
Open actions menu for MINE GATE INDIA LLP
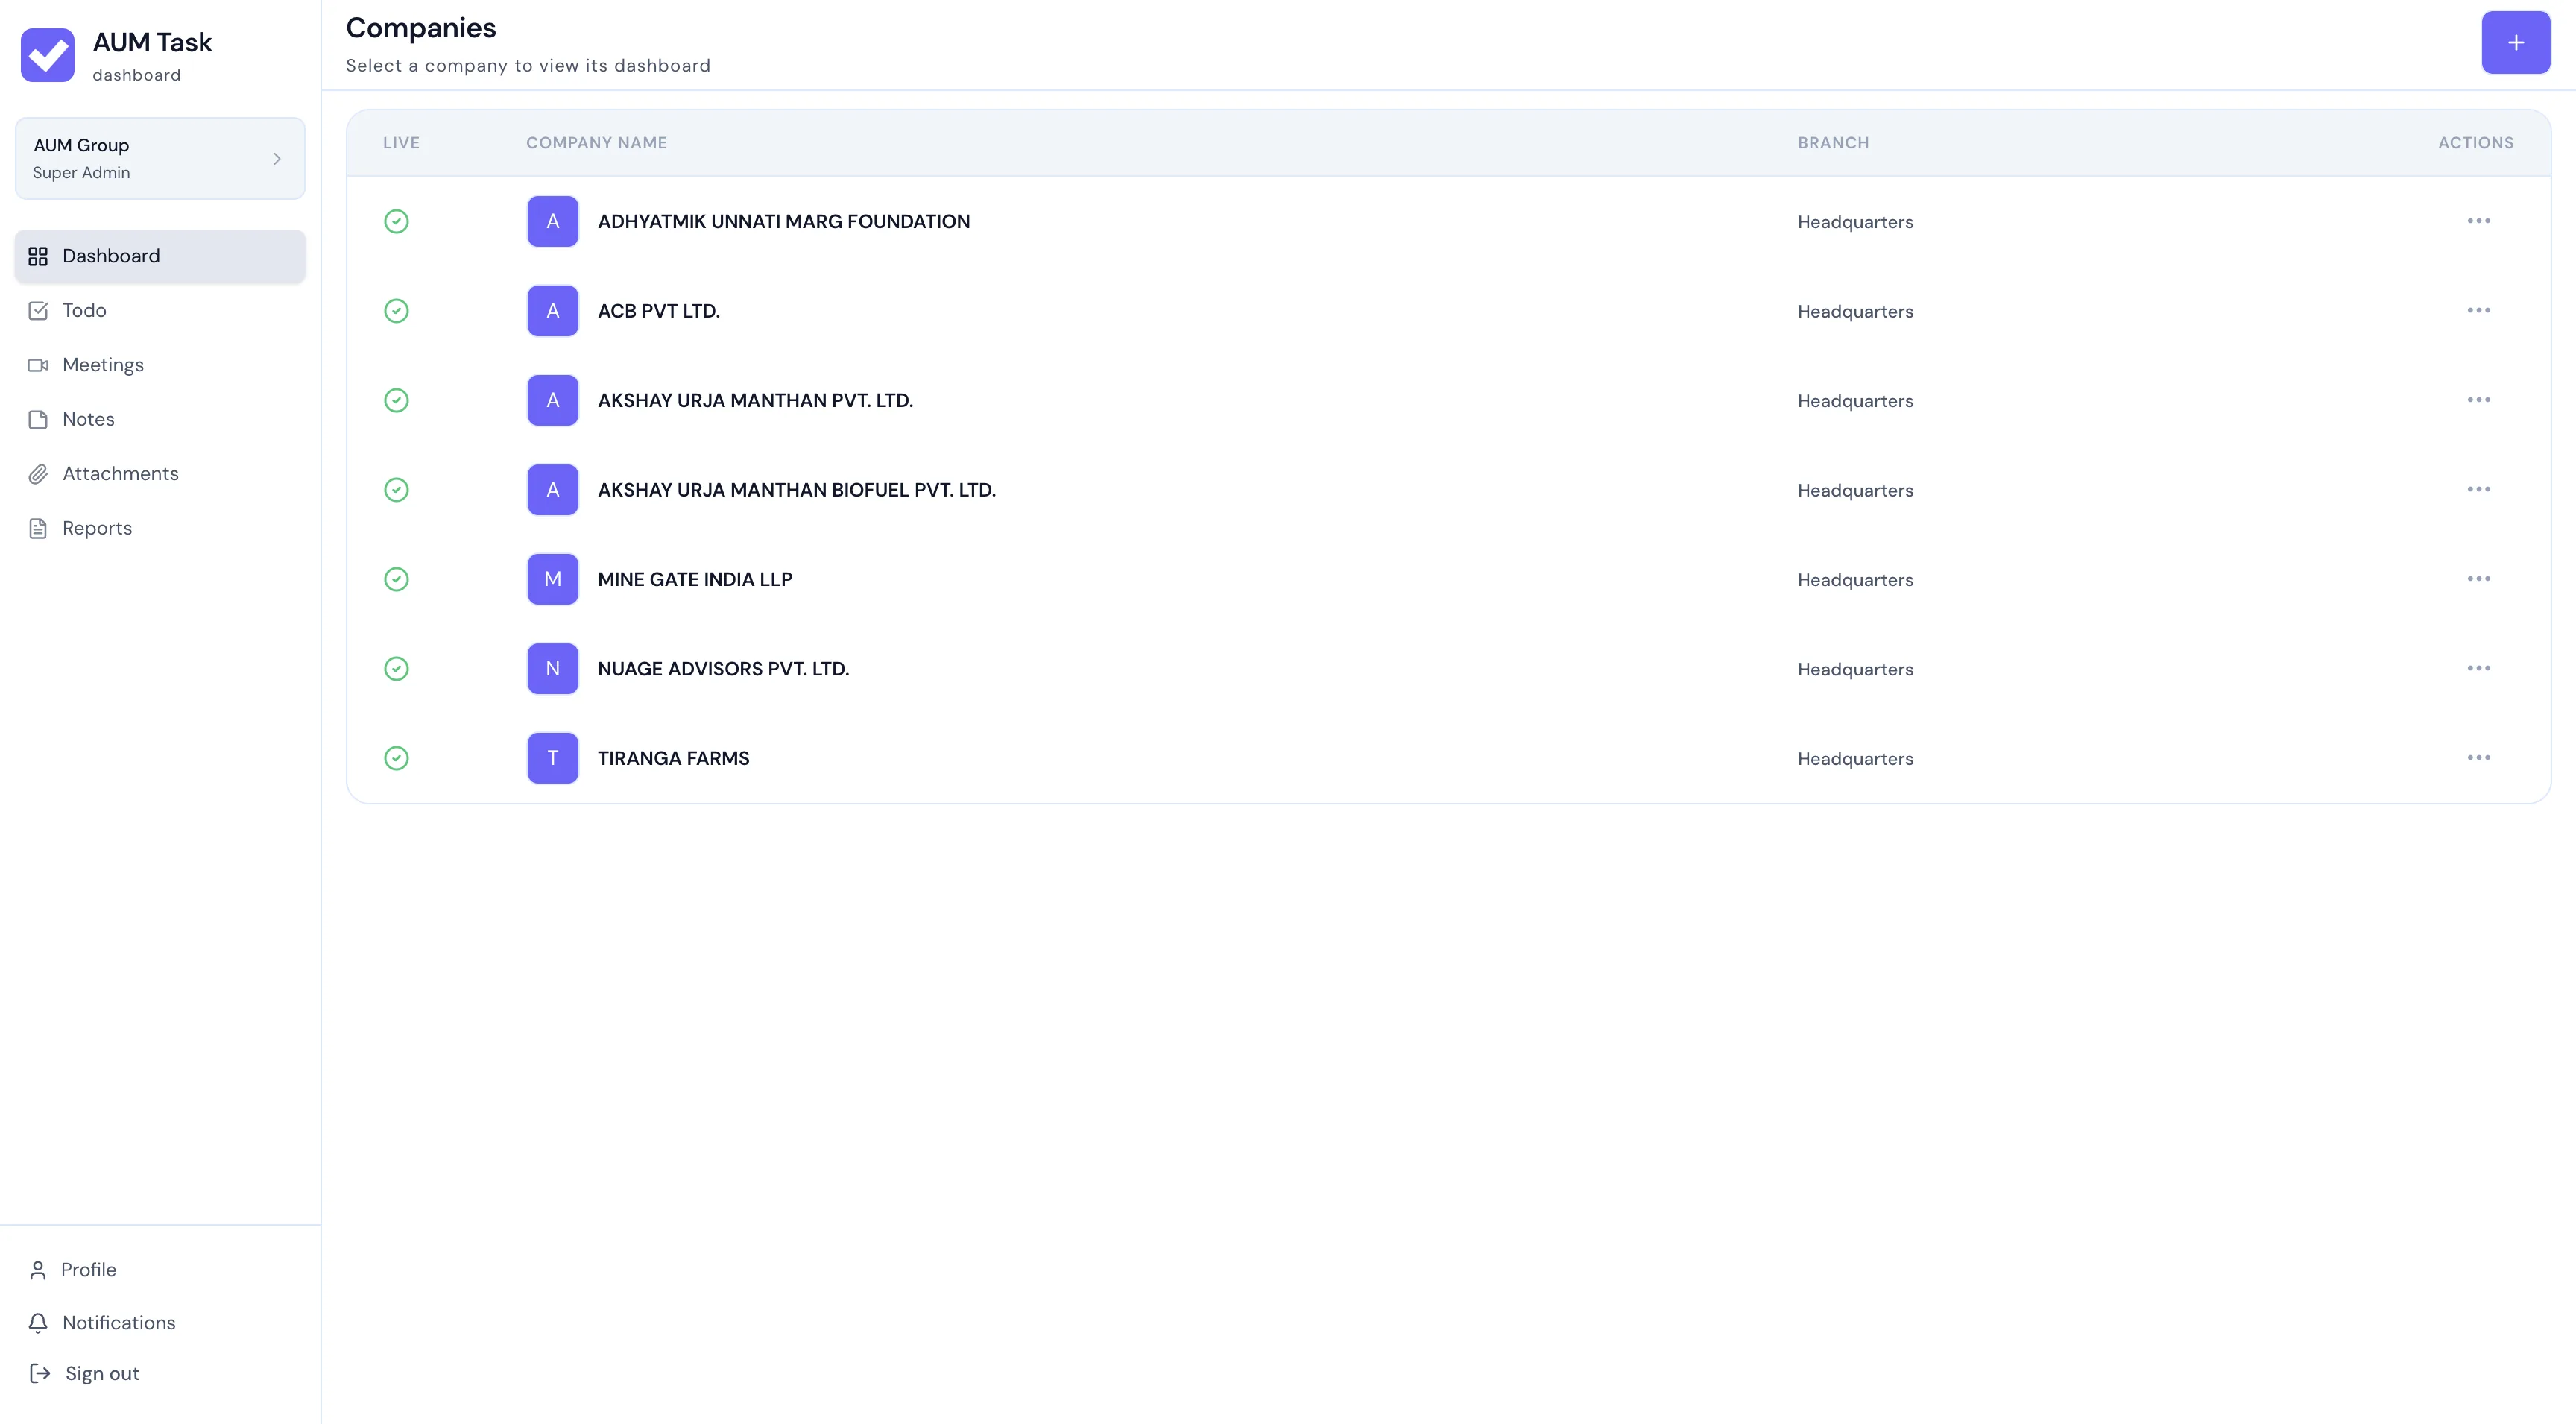(x=2478, y=579)
